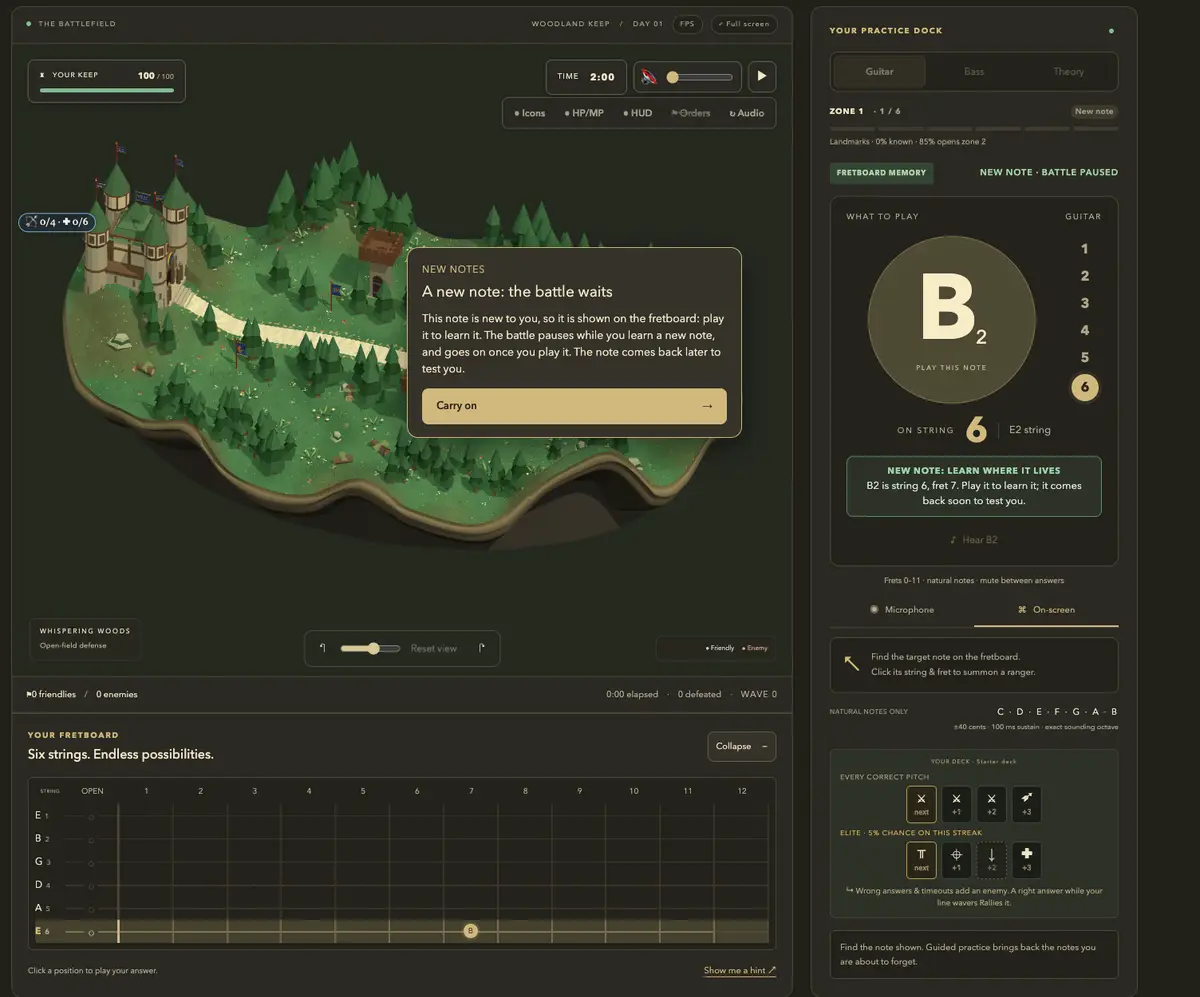Select the Microphone input tab
1200x997 pixels.
pyautogui.click(x=902, y=609)
